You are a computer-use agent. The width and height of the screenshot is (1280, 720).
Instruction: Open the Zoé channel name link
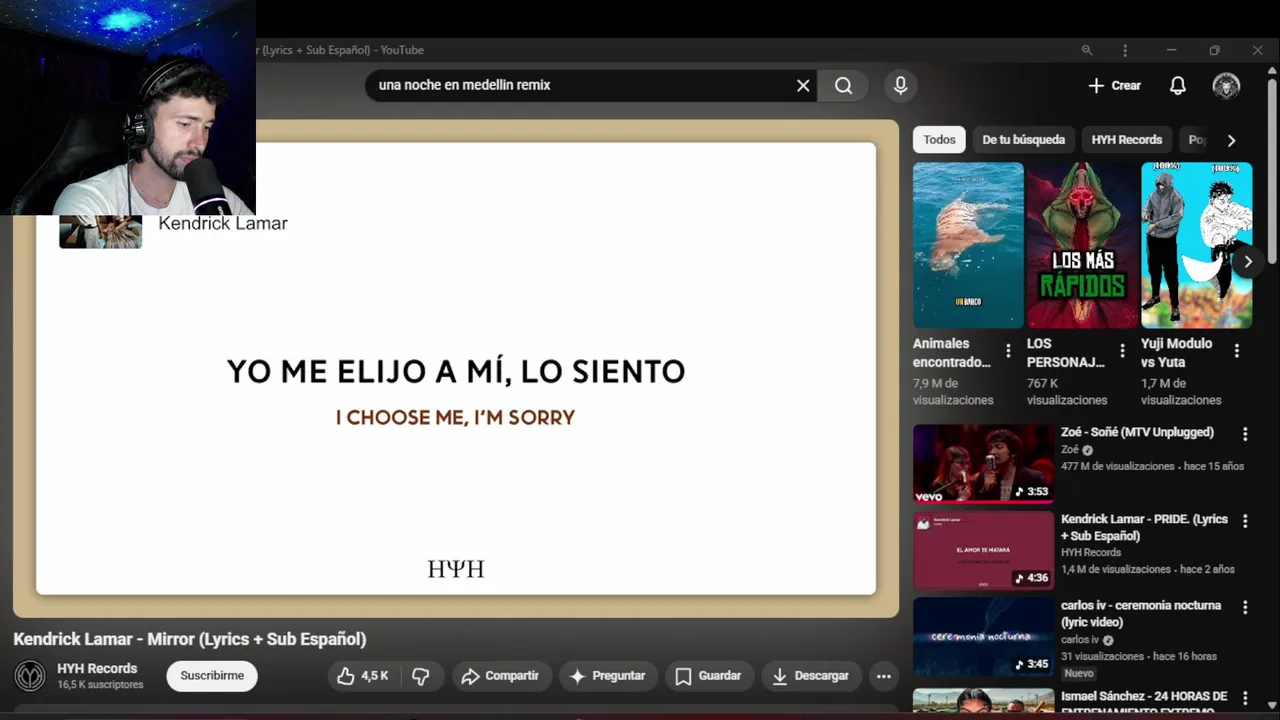1070,450
